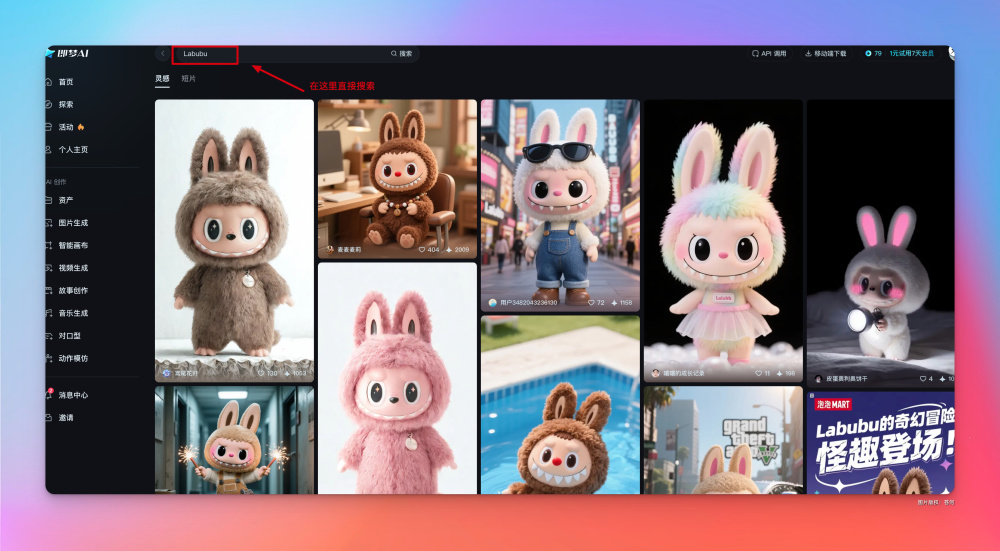Click the 搜索 magnifier search button

[x=402, y=54]
